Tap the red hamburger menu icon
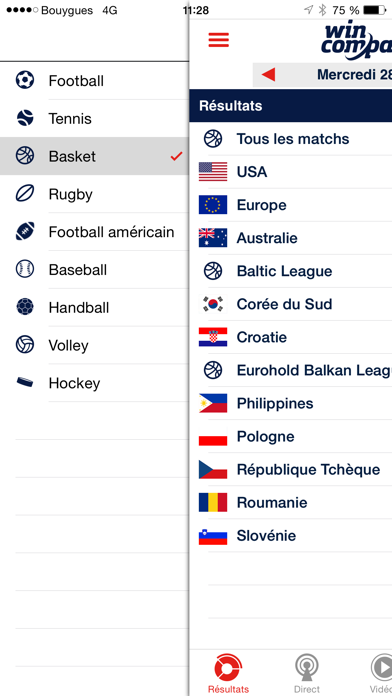Screen dimensions: 392x696 pos(218,40)
